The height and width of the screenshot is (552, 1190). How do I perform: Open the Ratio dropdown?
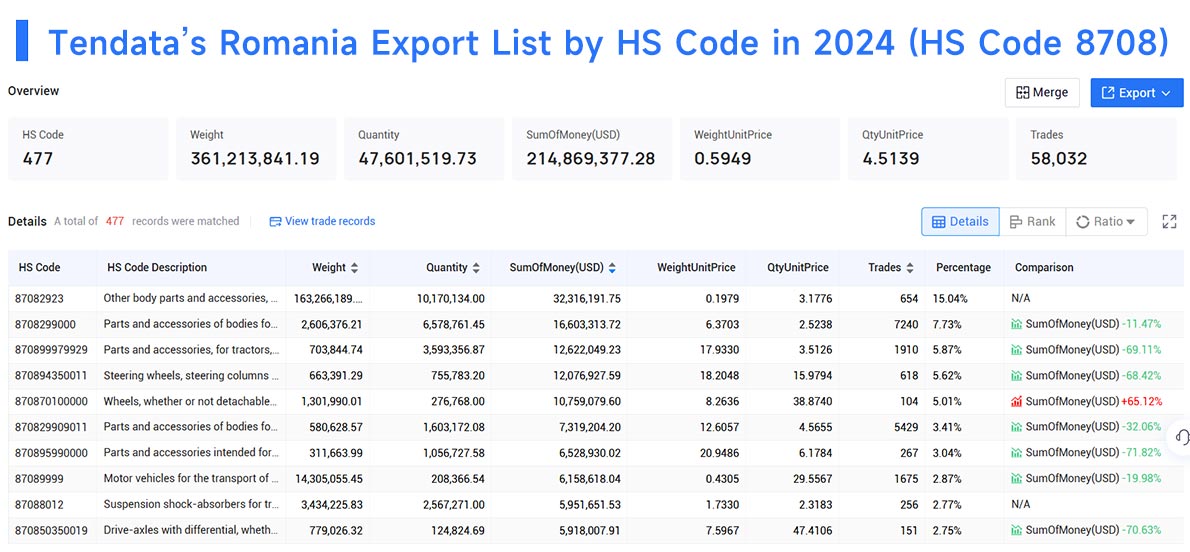(x=1107, y=222)
